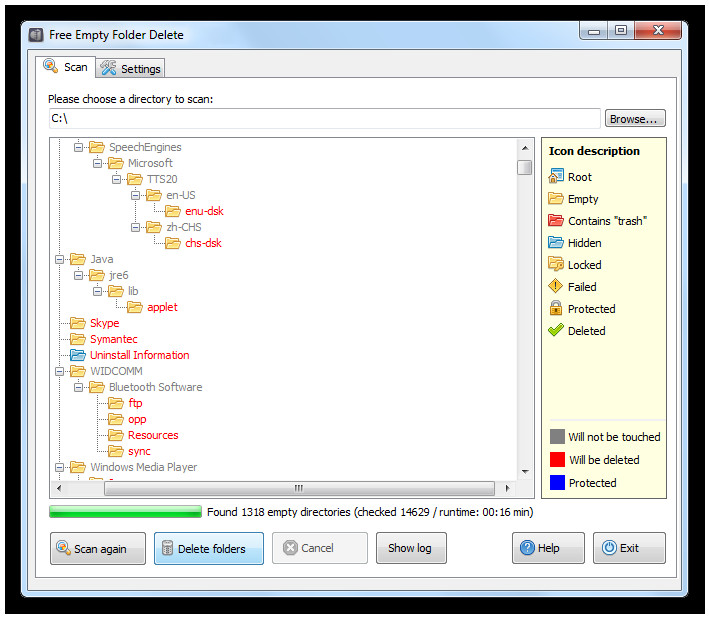The height and width of the screenshot is (618, 709).
Task: Collapse the Java tree node
Action: click(59, 259)
